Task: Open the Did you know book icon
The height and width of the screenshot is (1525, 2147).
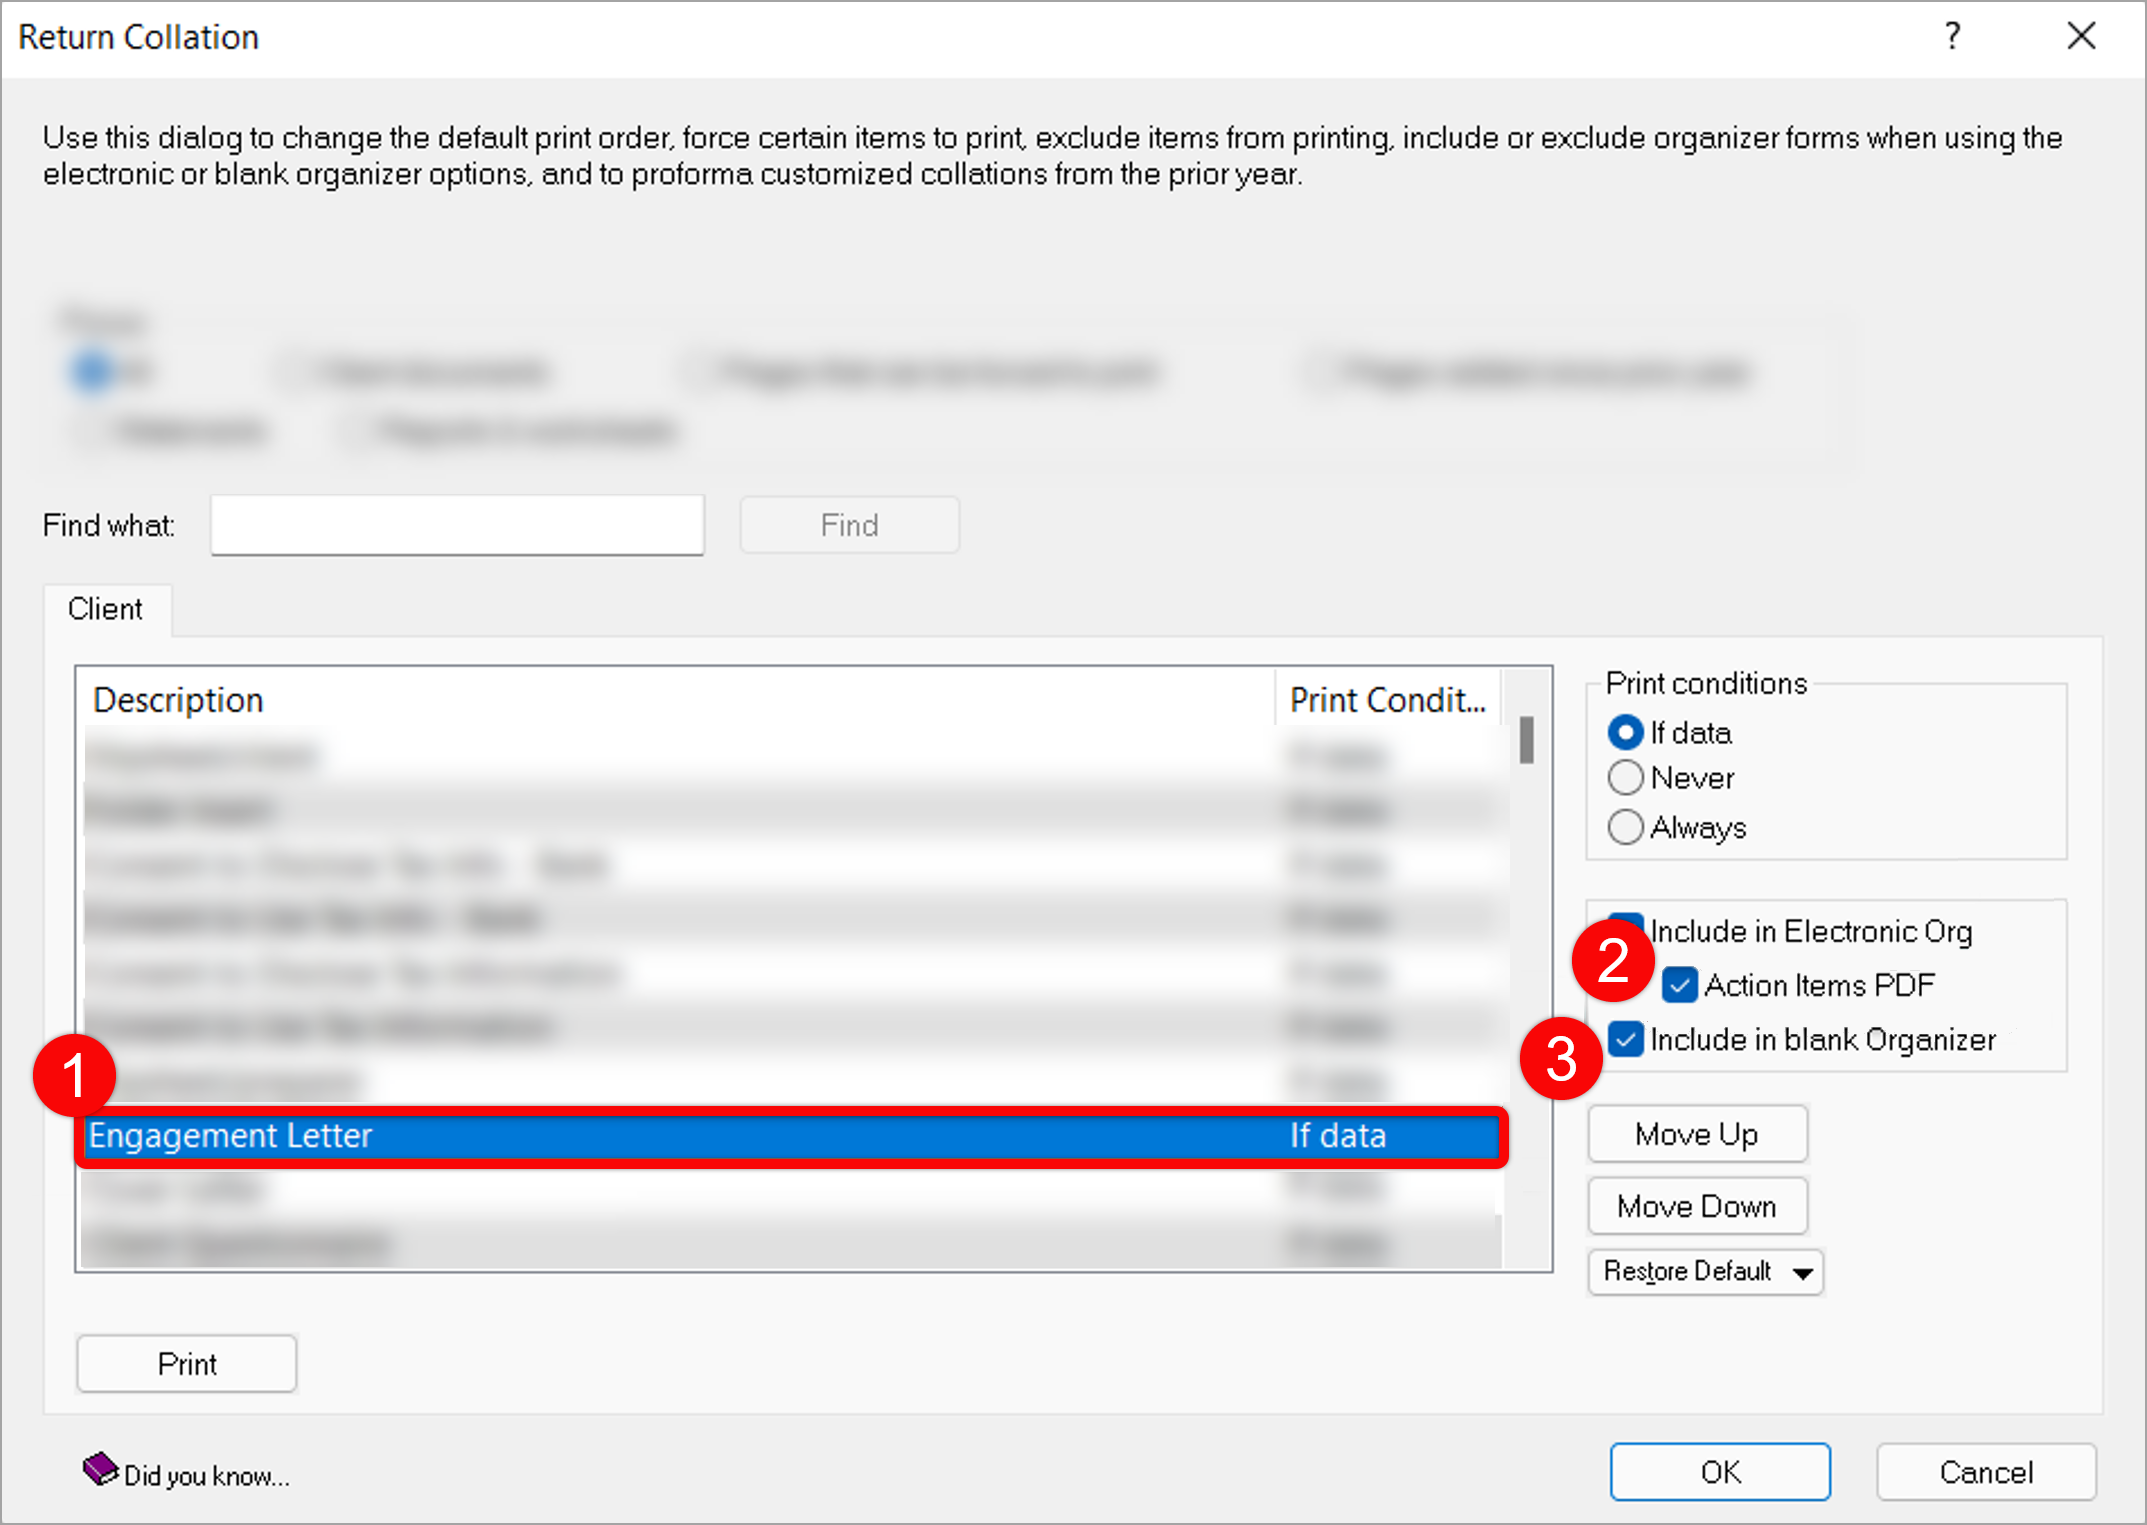Action: tap(100, 1469)
